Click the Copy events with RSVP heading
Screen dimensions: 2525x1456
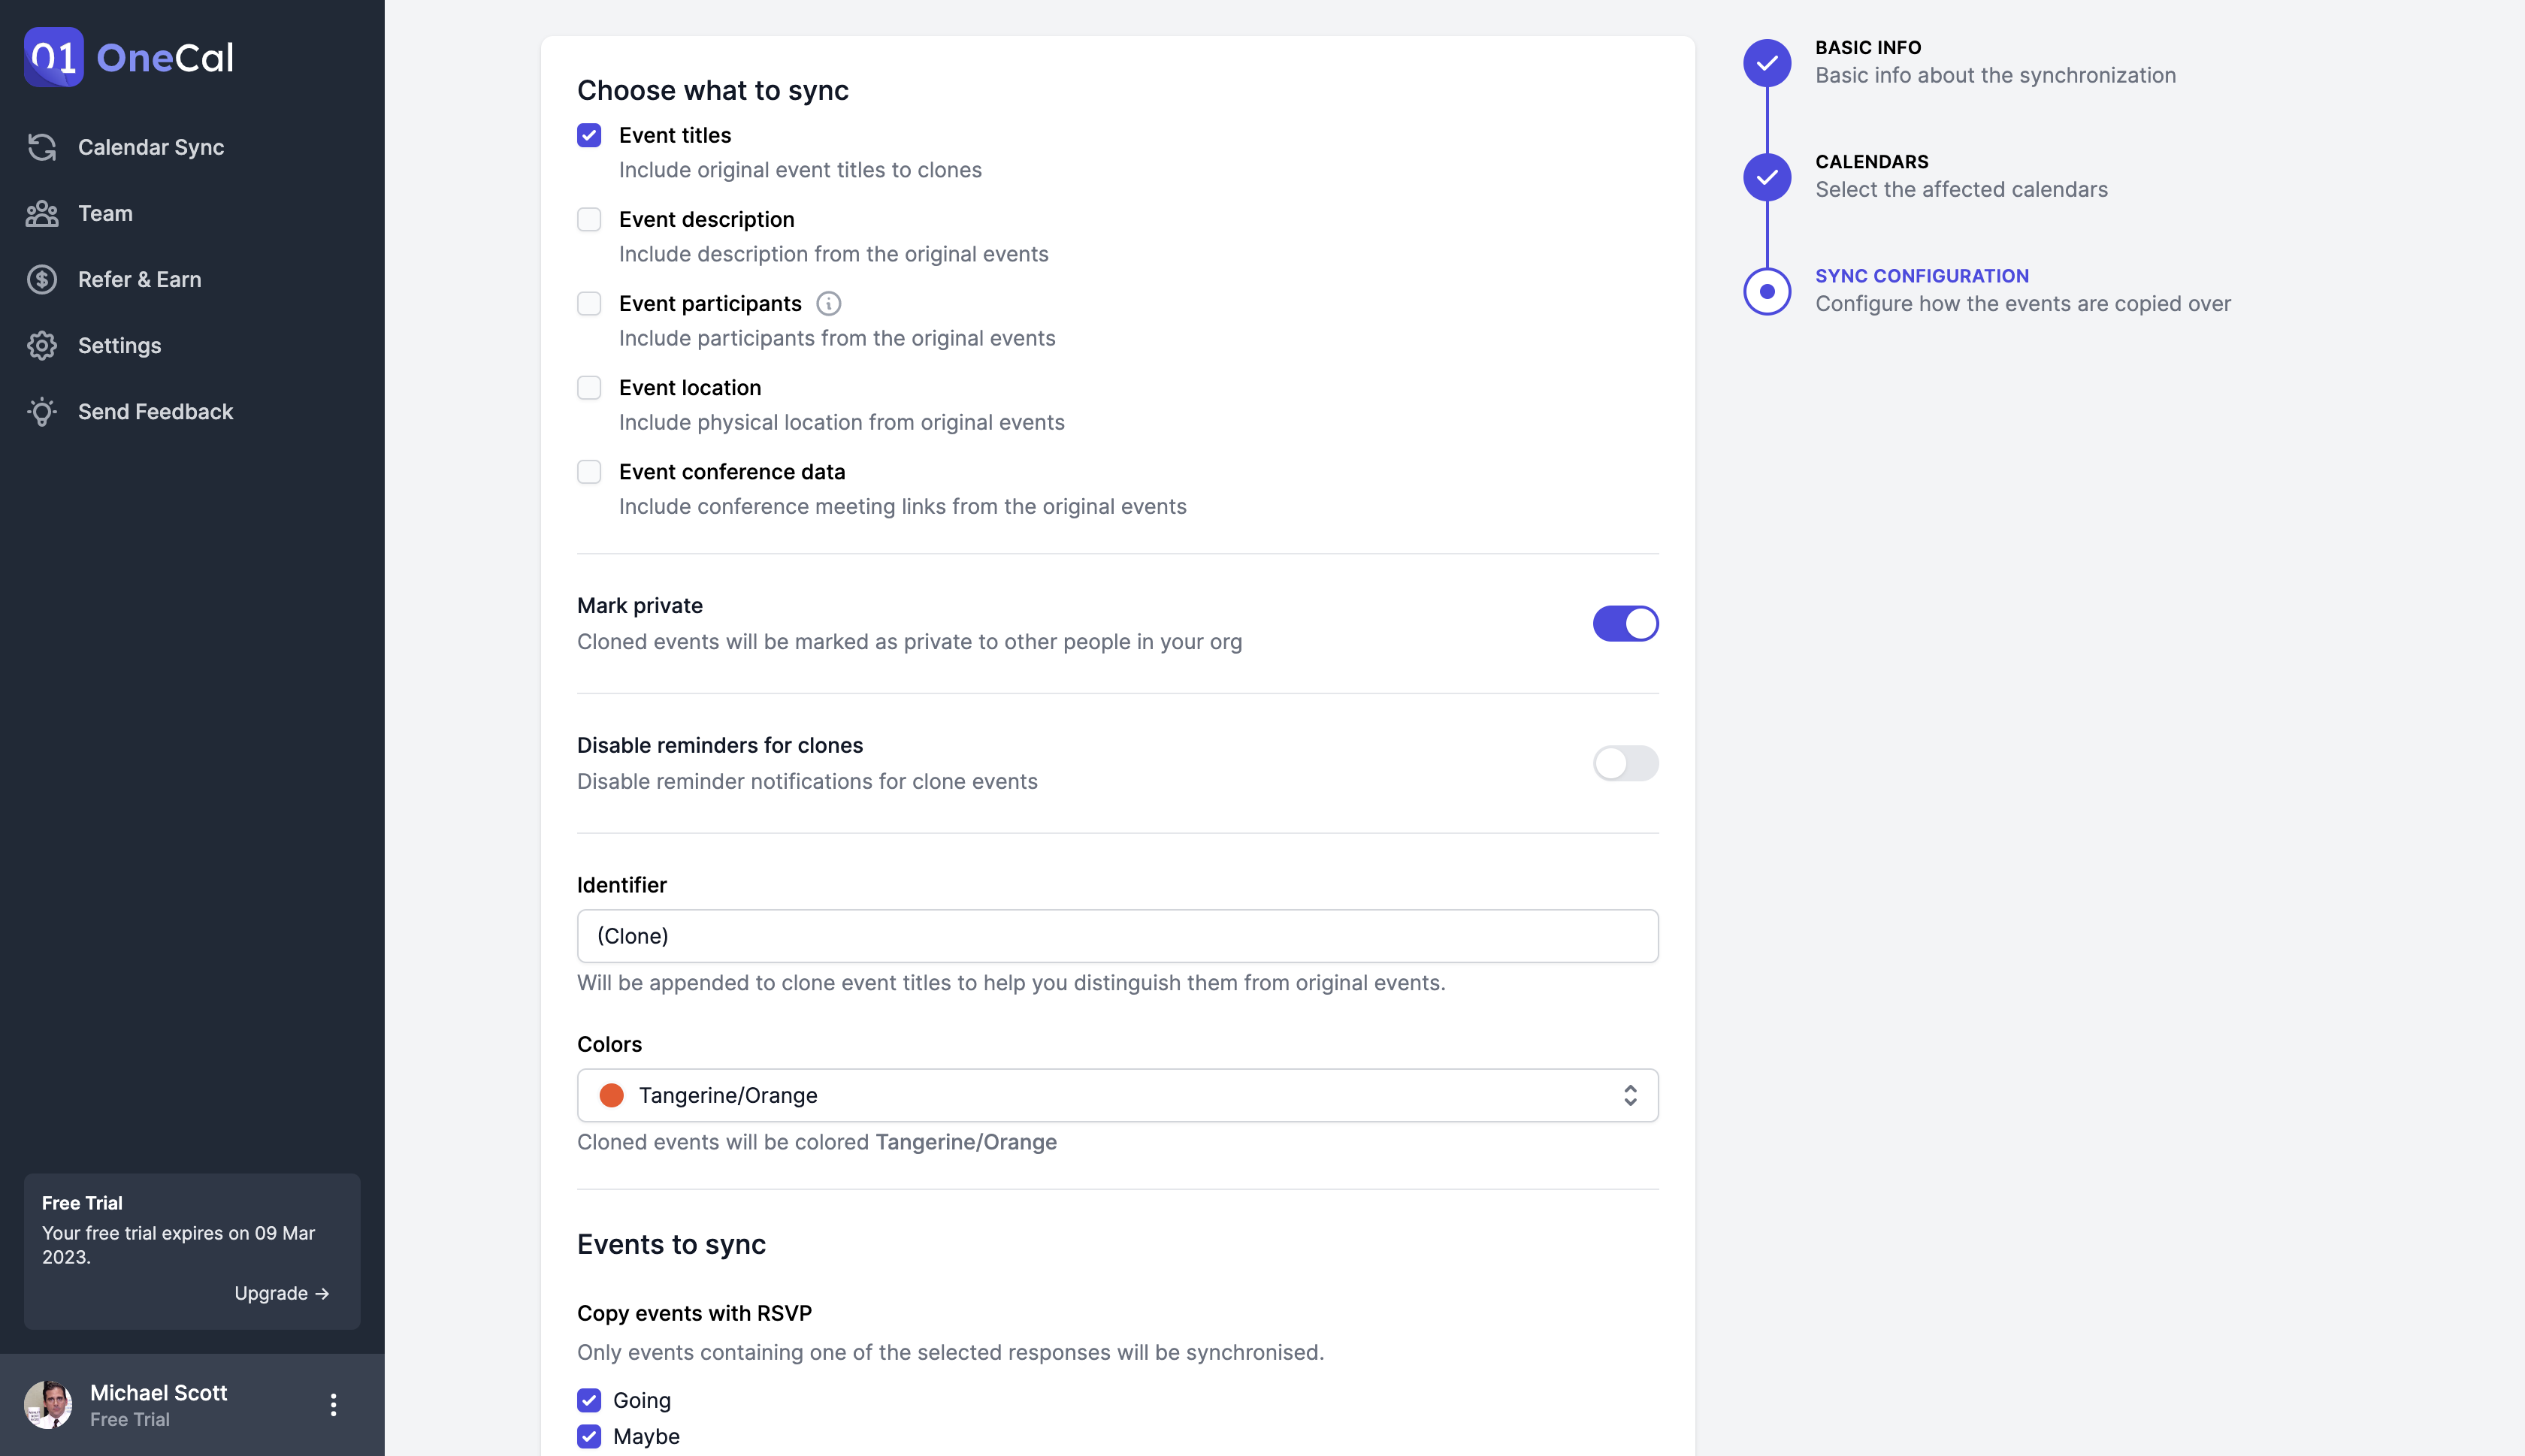coord(694,1313)
